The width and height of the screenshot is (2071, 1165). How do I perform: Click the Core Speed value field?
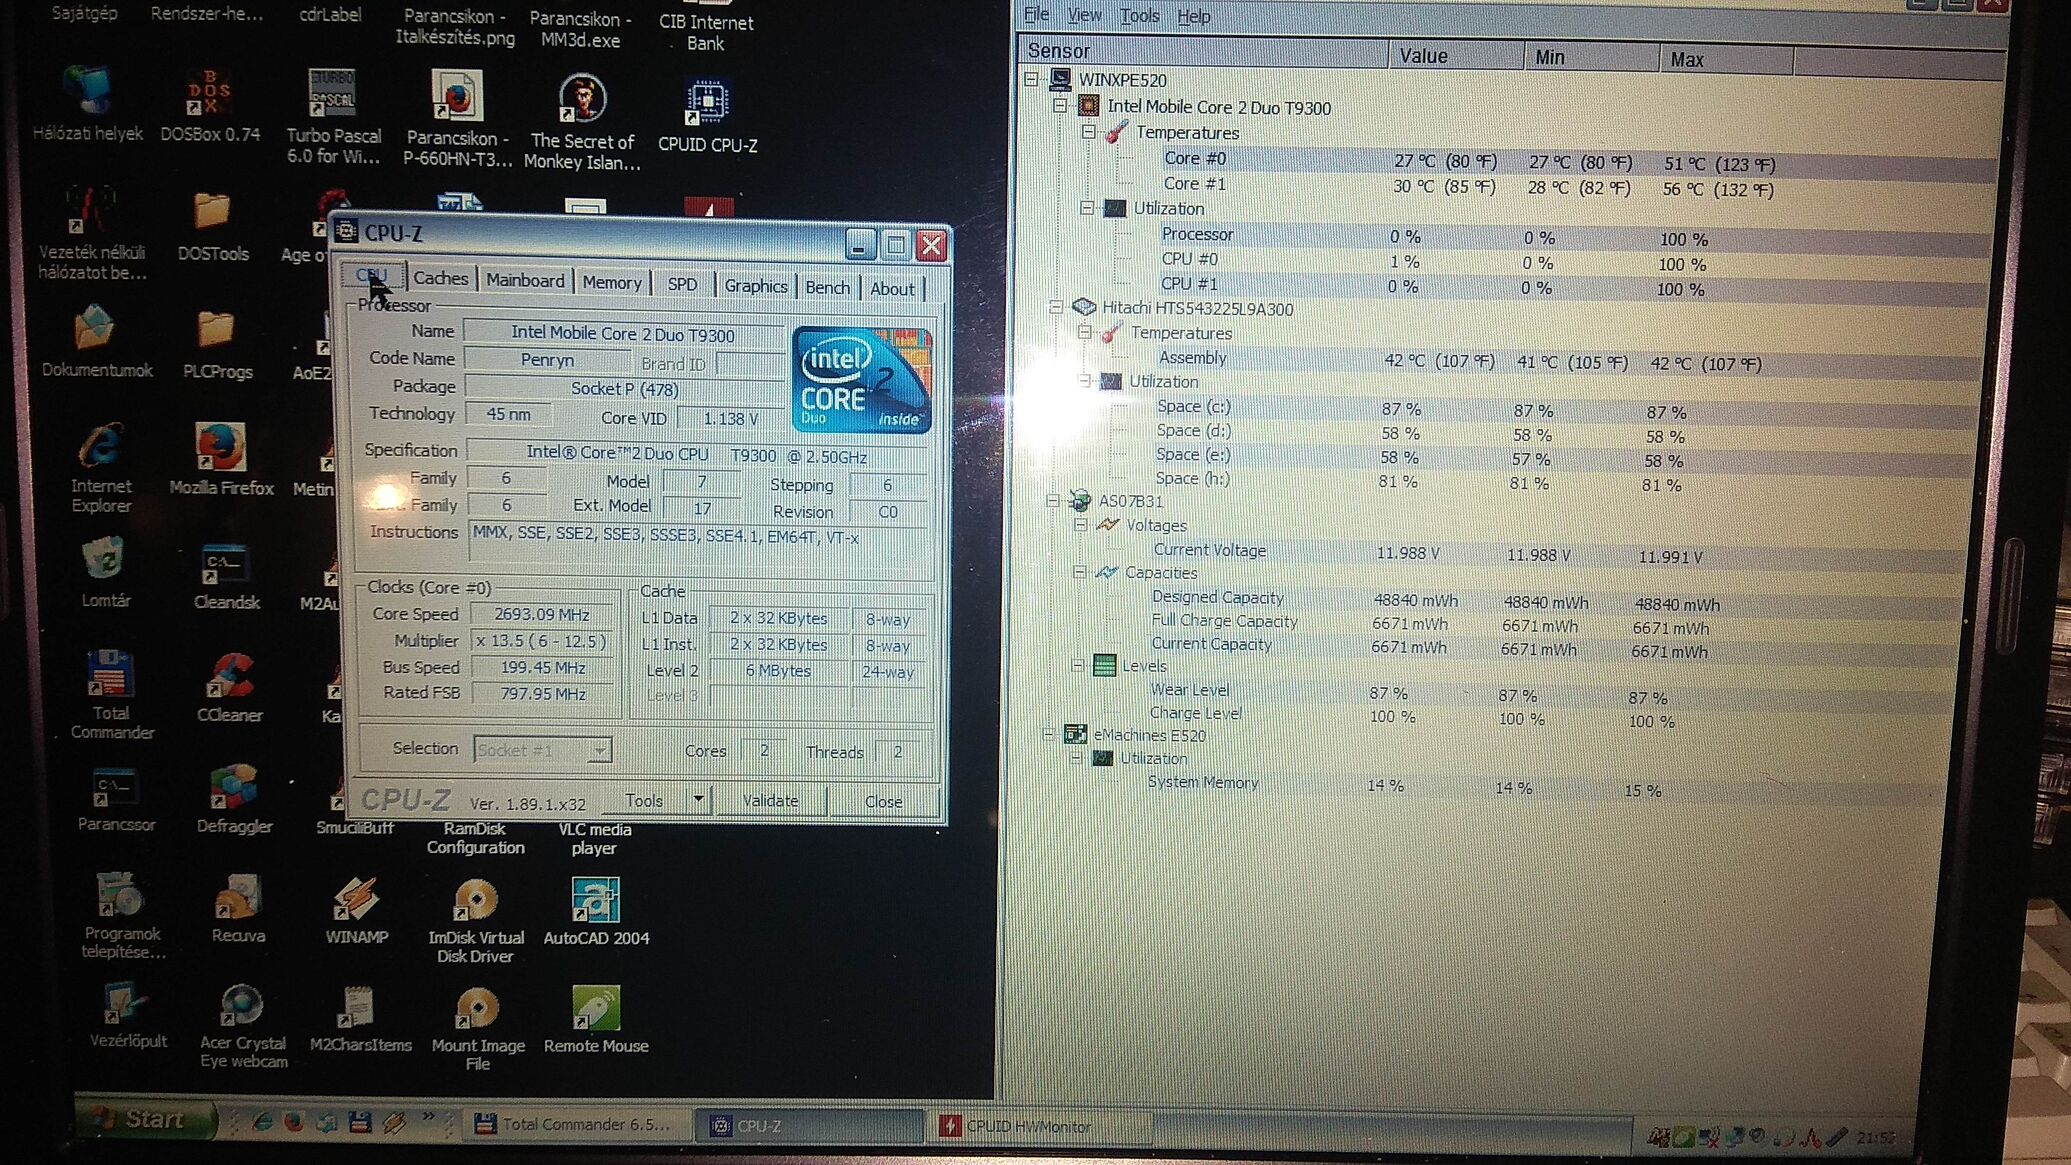coord(543,614)
